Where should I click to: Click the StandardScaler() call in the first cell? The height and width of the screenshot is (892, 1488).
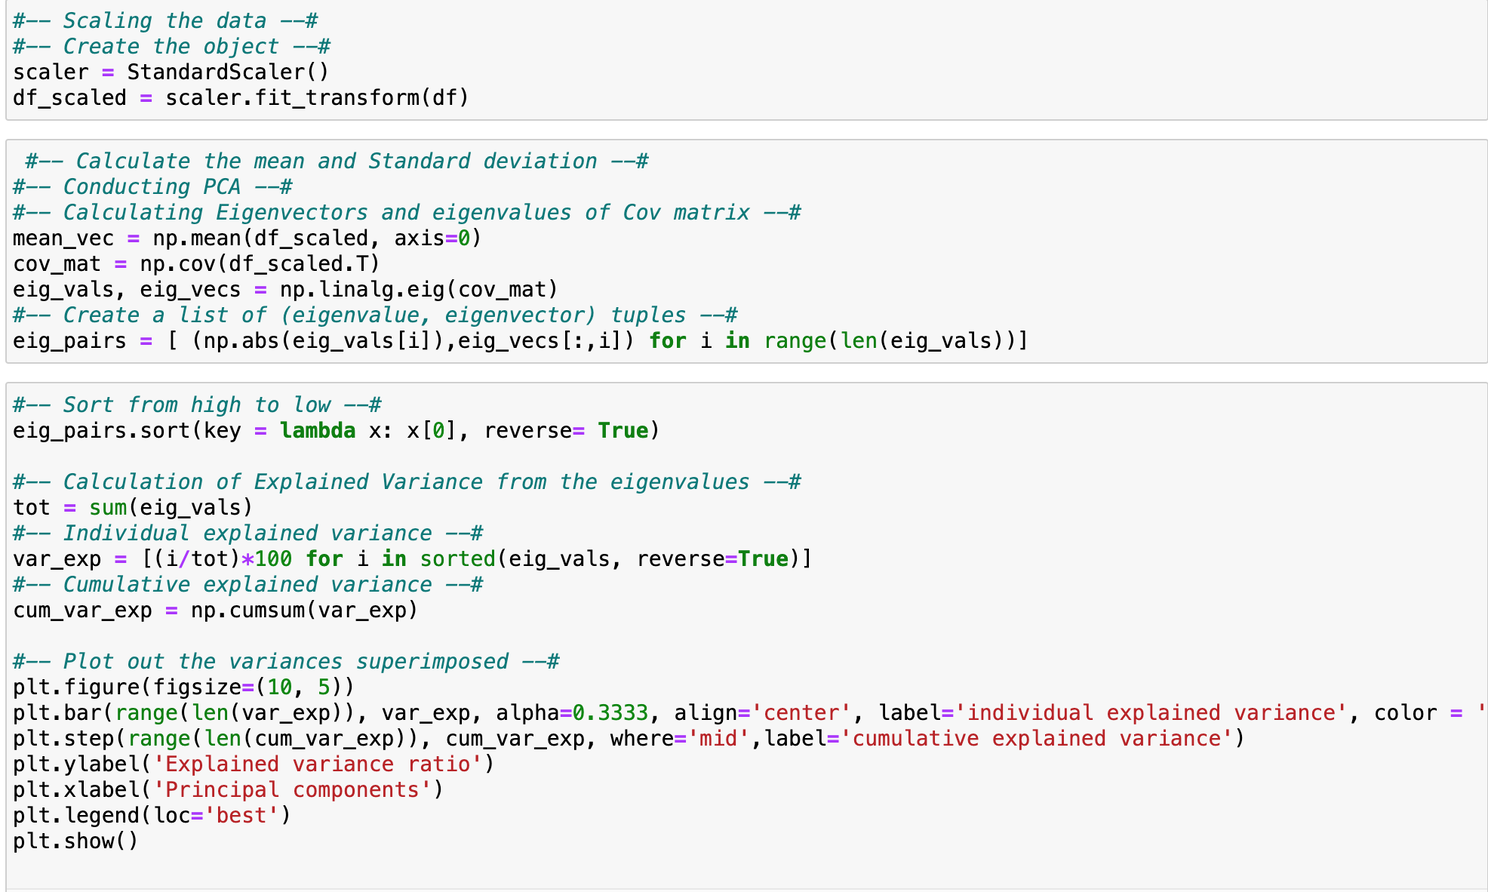click(x=227, y=72)
